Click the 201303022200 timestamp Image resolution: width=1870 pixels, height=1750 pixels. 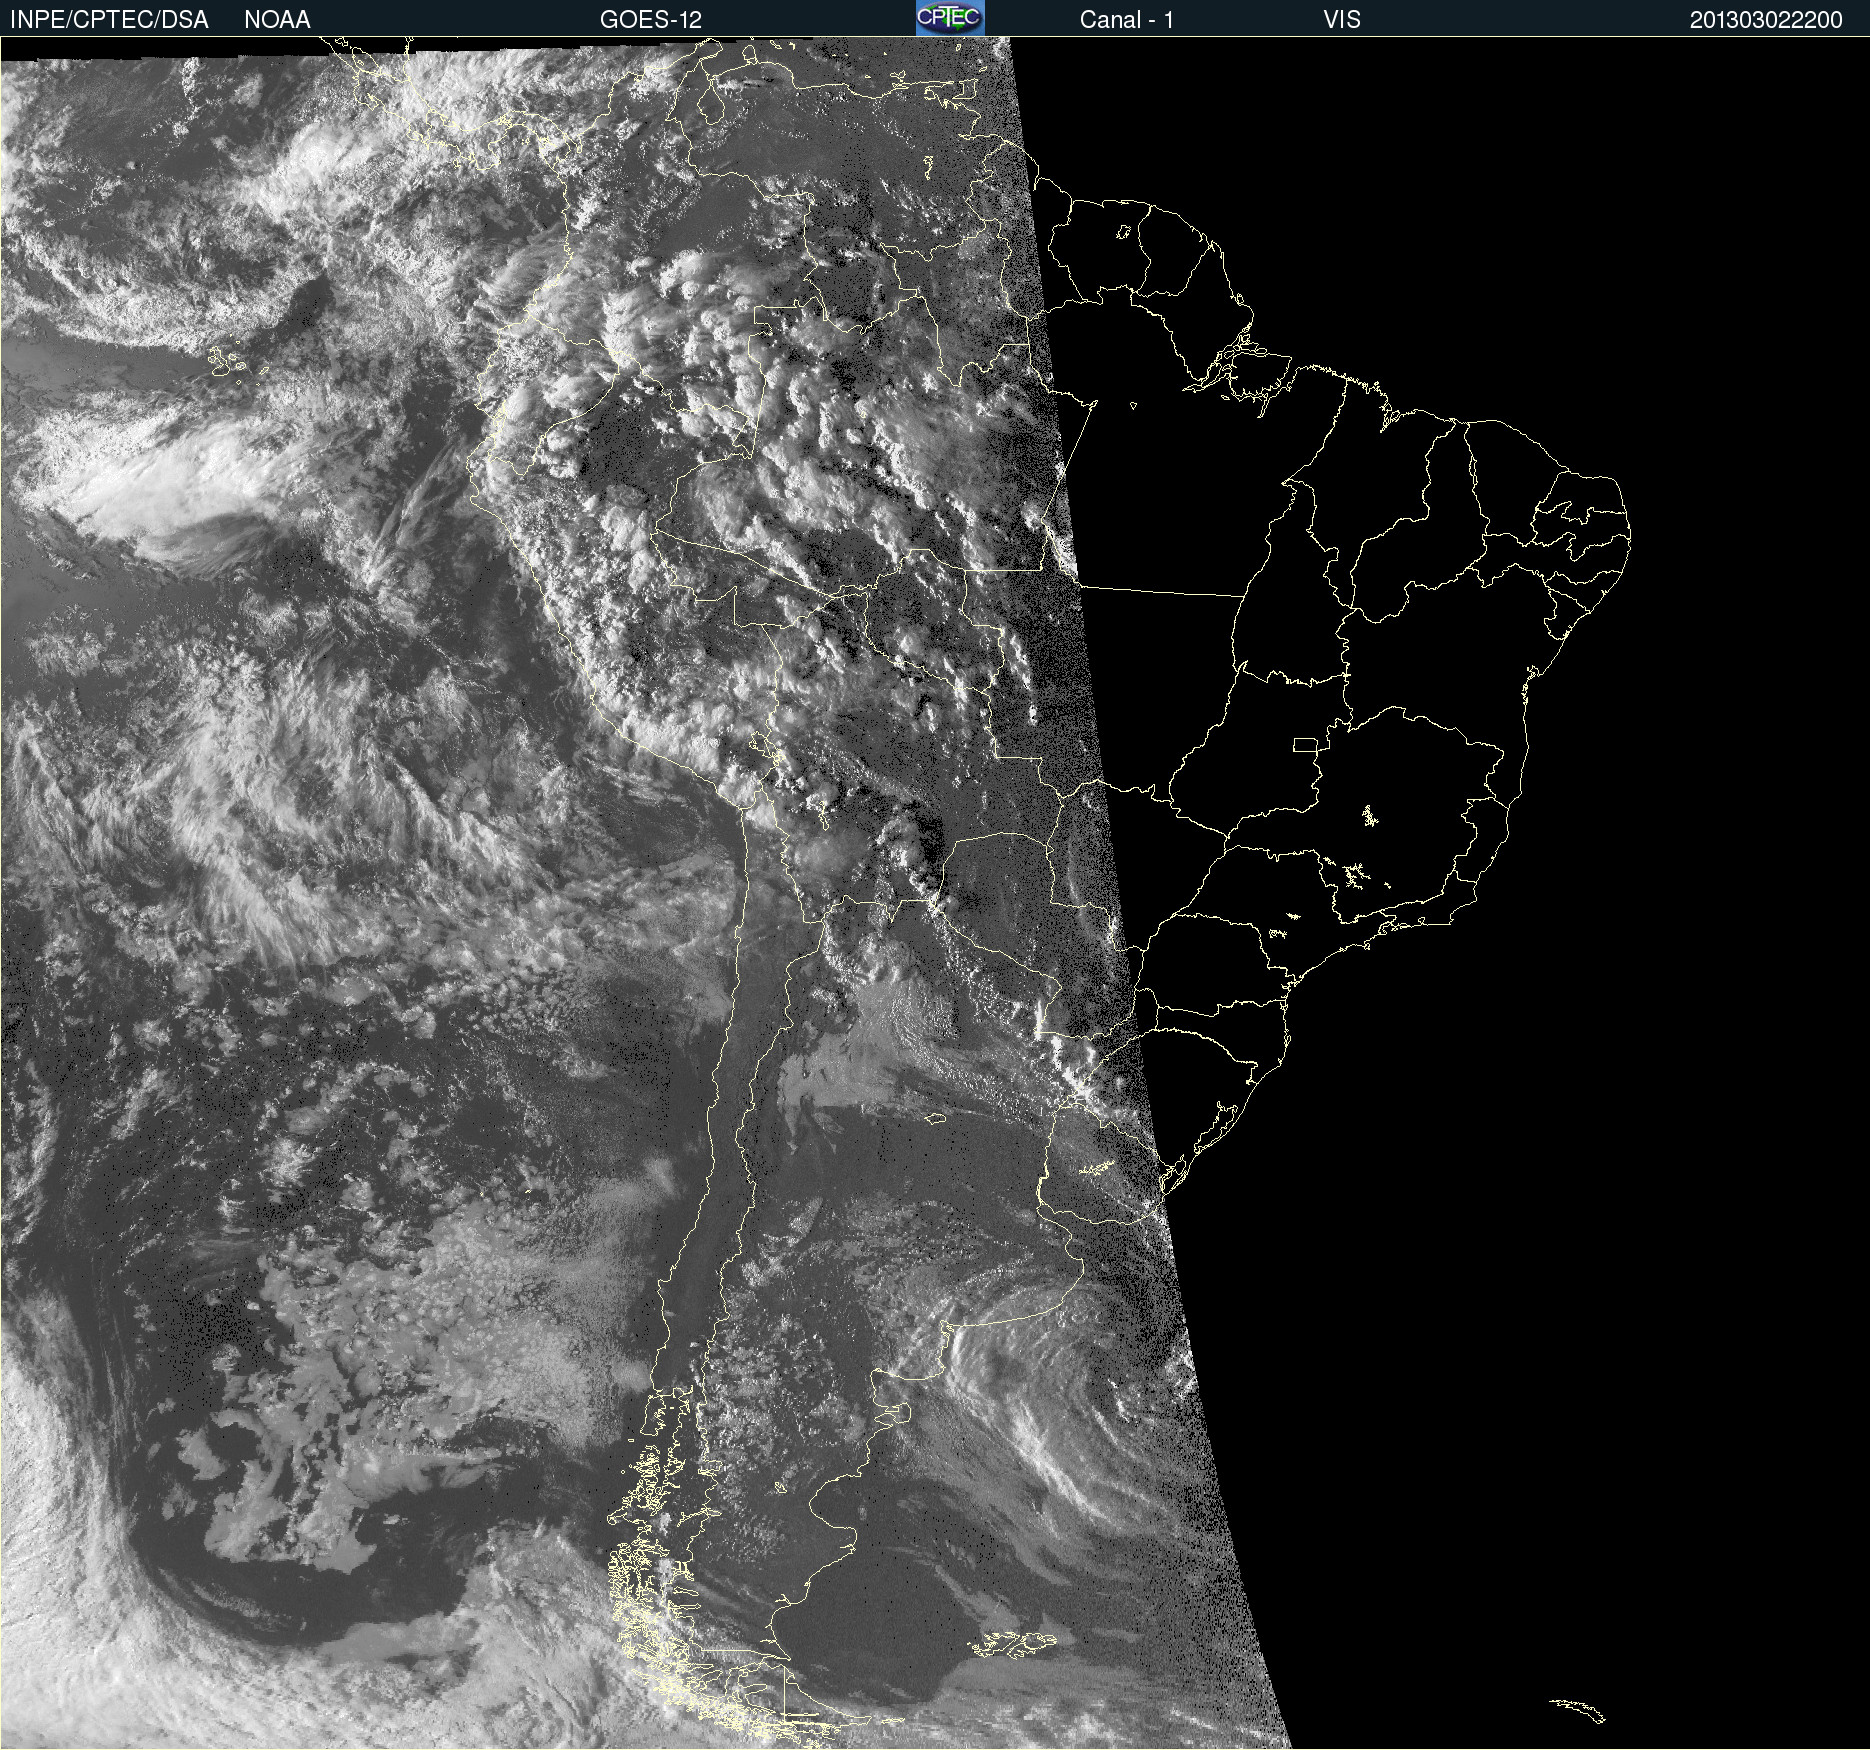(x=1766, y=20)
